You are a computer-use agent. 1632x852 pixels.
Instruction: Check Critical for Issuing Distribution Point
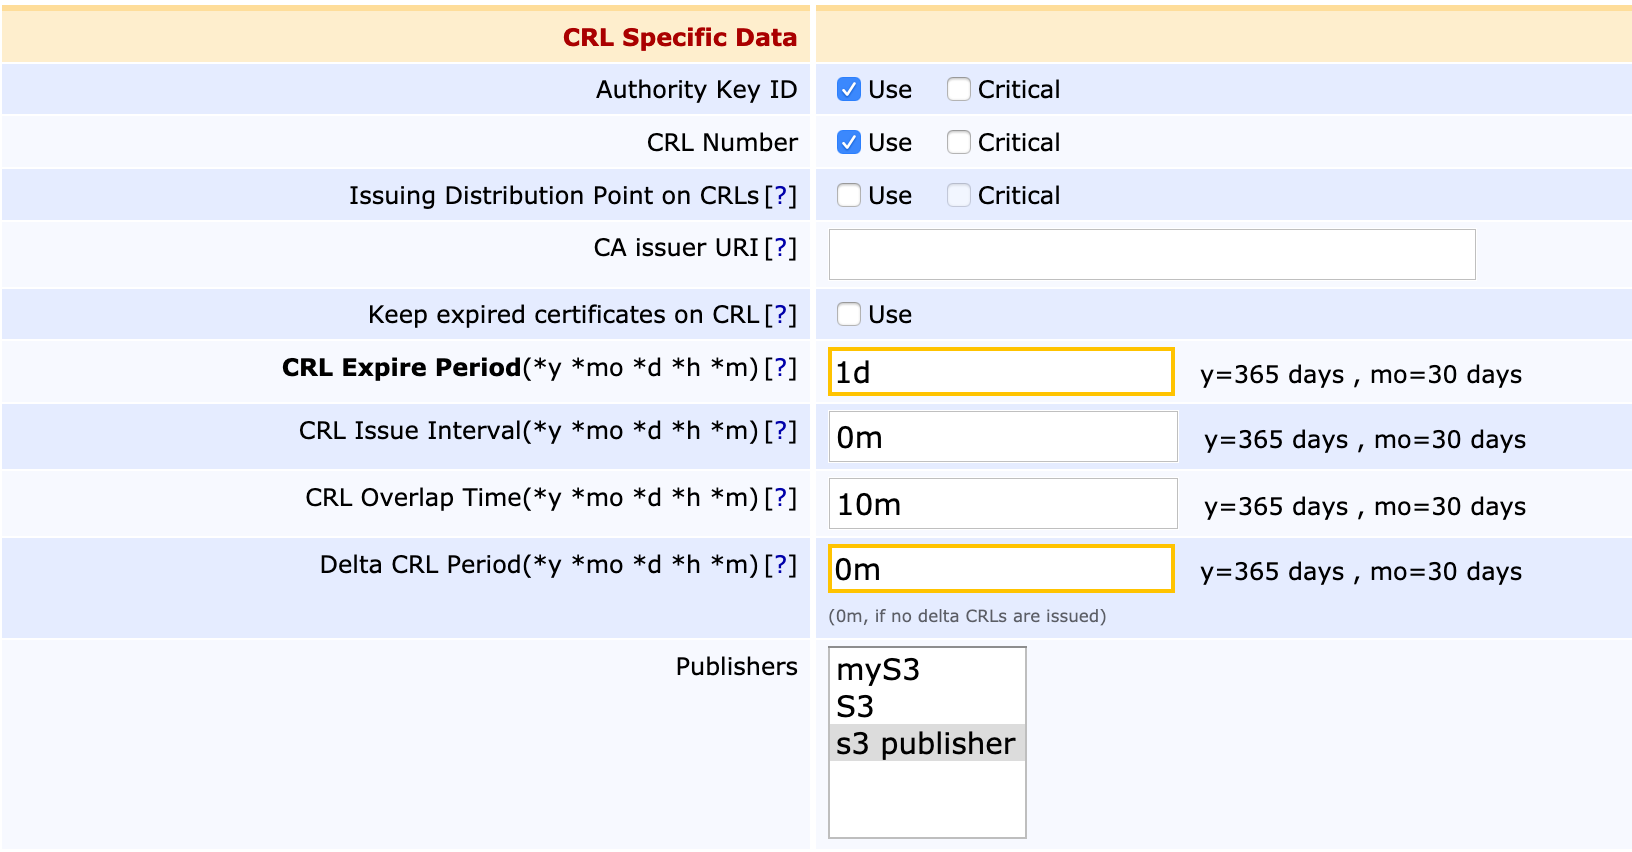click(958, 196)
